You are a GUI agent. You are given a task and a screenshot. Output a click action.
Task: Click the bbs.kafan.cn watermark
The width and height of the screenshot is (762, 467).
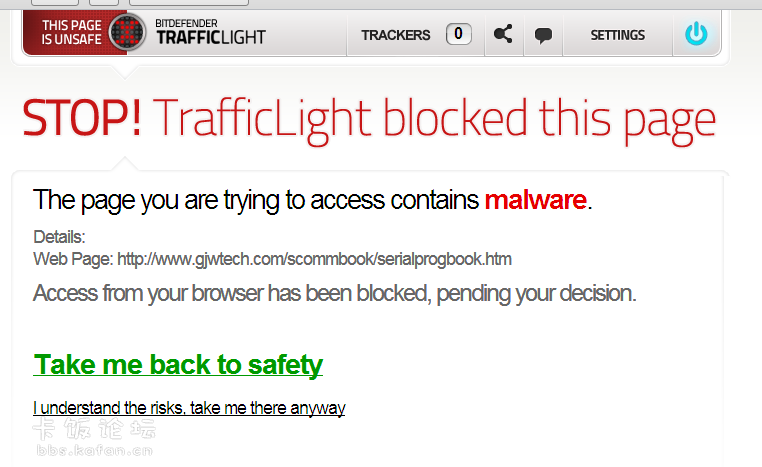coord(94,450)
